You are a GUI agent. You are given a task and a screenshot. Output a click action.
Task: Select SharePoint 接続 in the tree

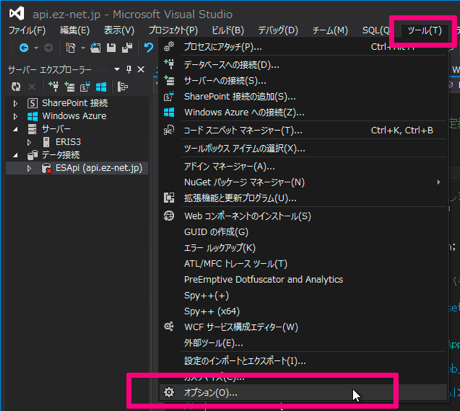75,103
